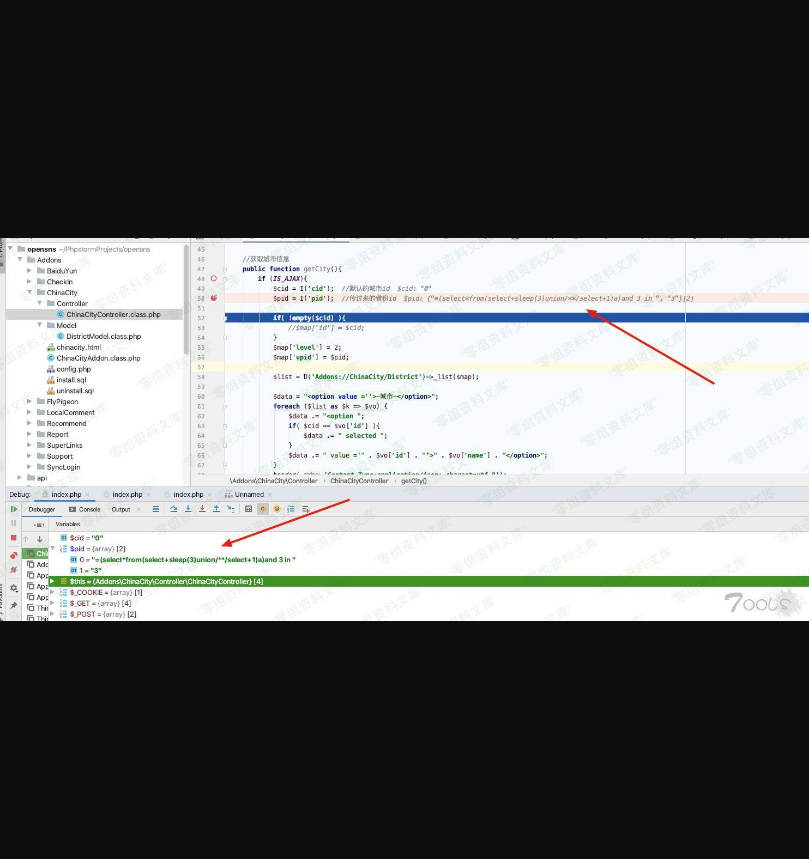
Task: Switch to the Output tab
Action: click(x=120, y=509)
